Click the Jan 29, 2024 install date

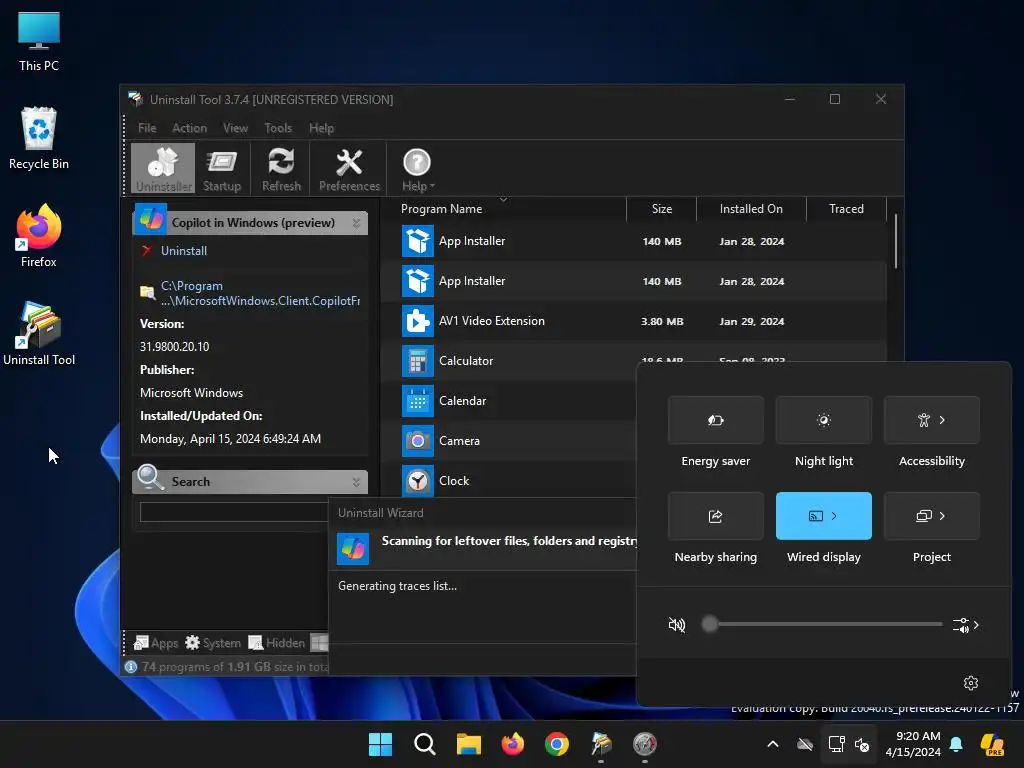752,321
